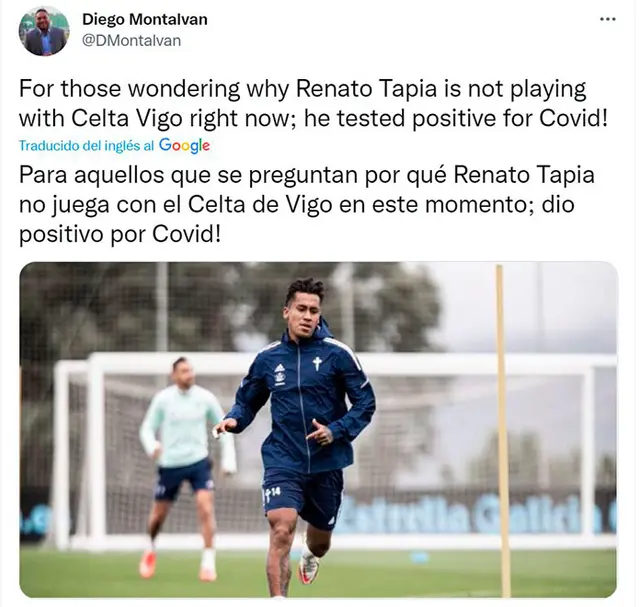Click the yellow training pole in photo
The image size is (640, 607).
pyautogui.click(x=503, y=431)
